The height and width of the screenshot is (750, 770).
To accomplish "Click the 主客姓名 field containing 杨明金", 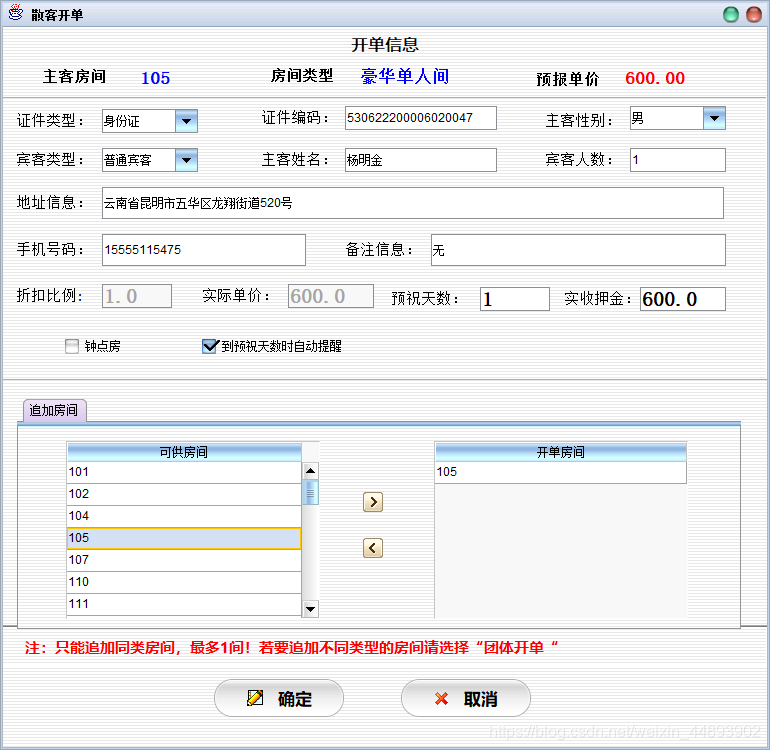I will pos(420,160).
